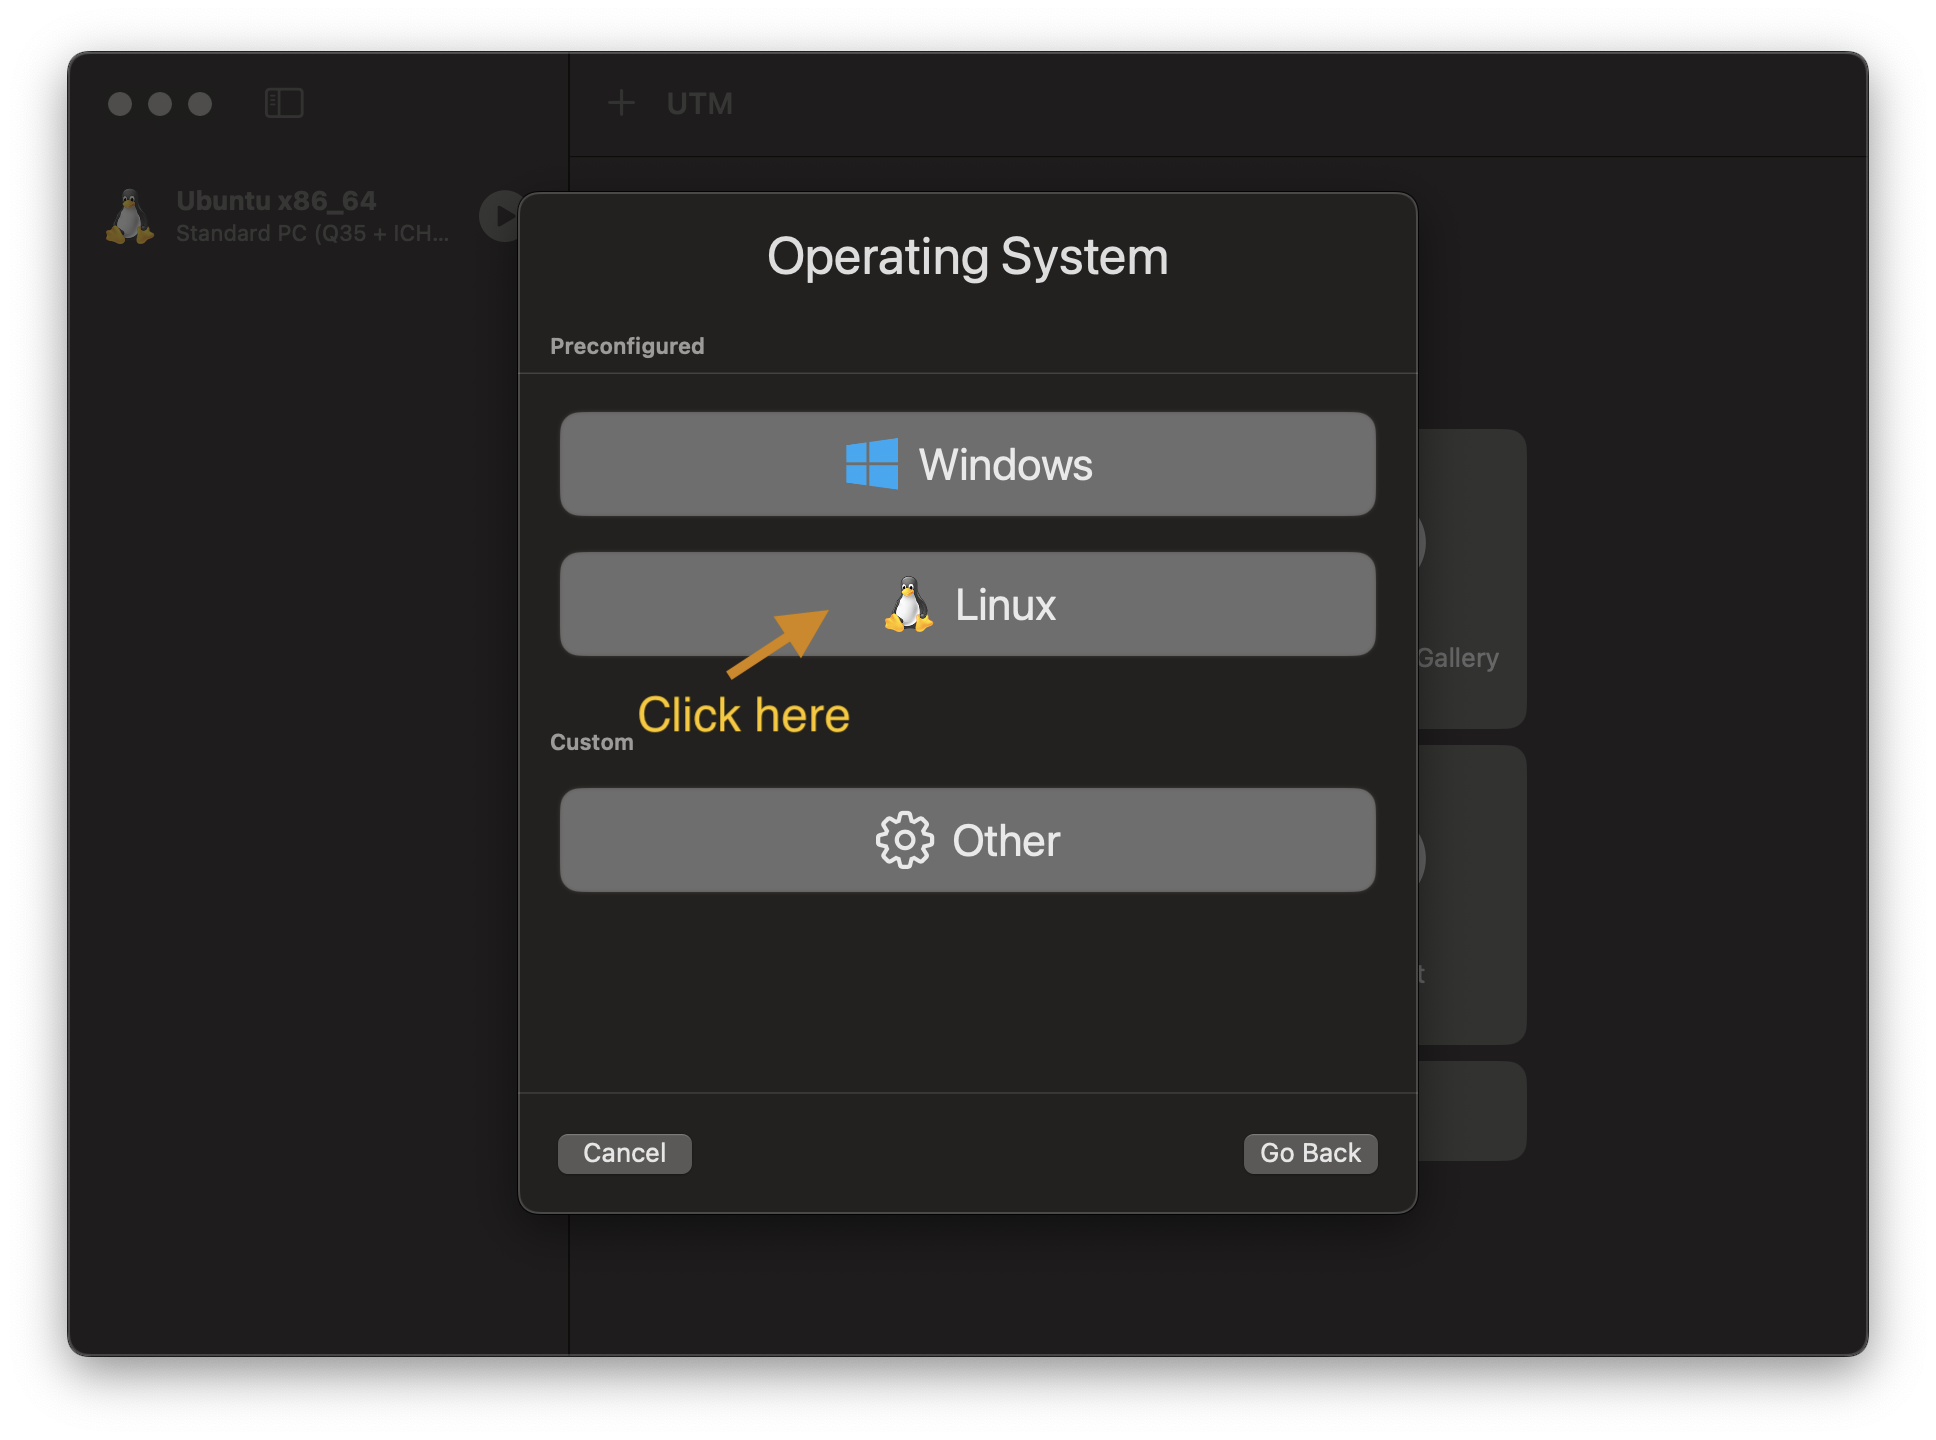Click the second background card below Gallery
The image size is (1936, 1440).
pos(1471,895)
